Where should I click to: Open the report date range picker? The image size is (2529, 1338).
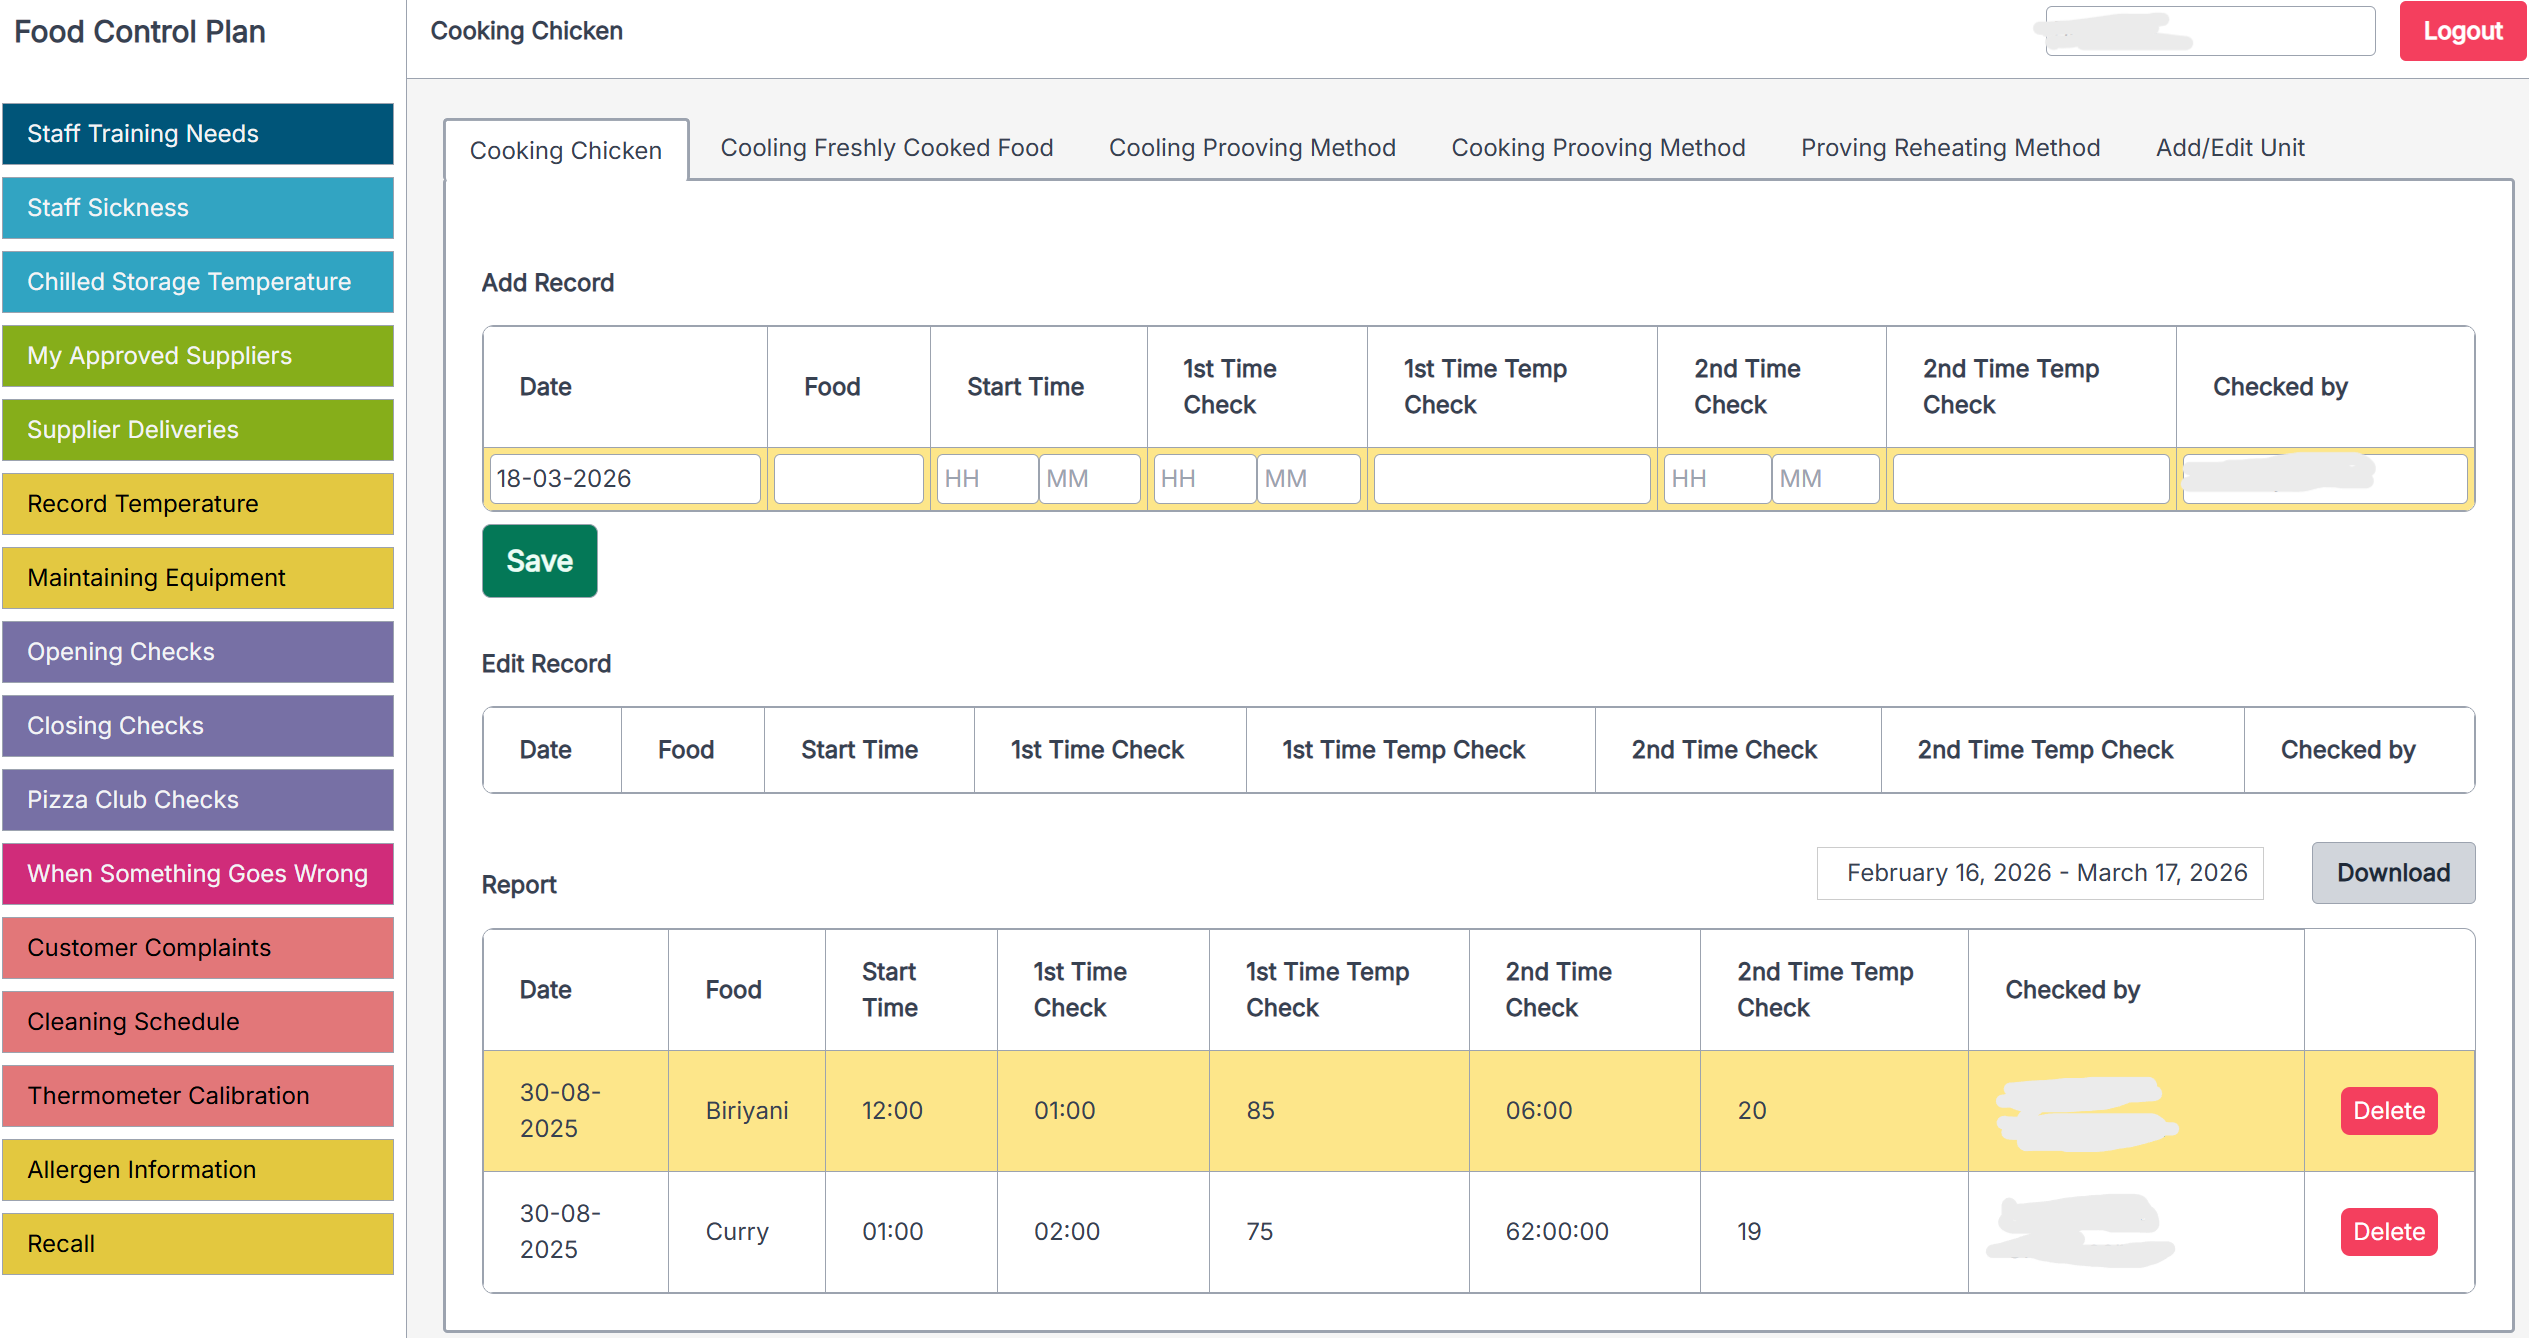(x=2040, y=872)
